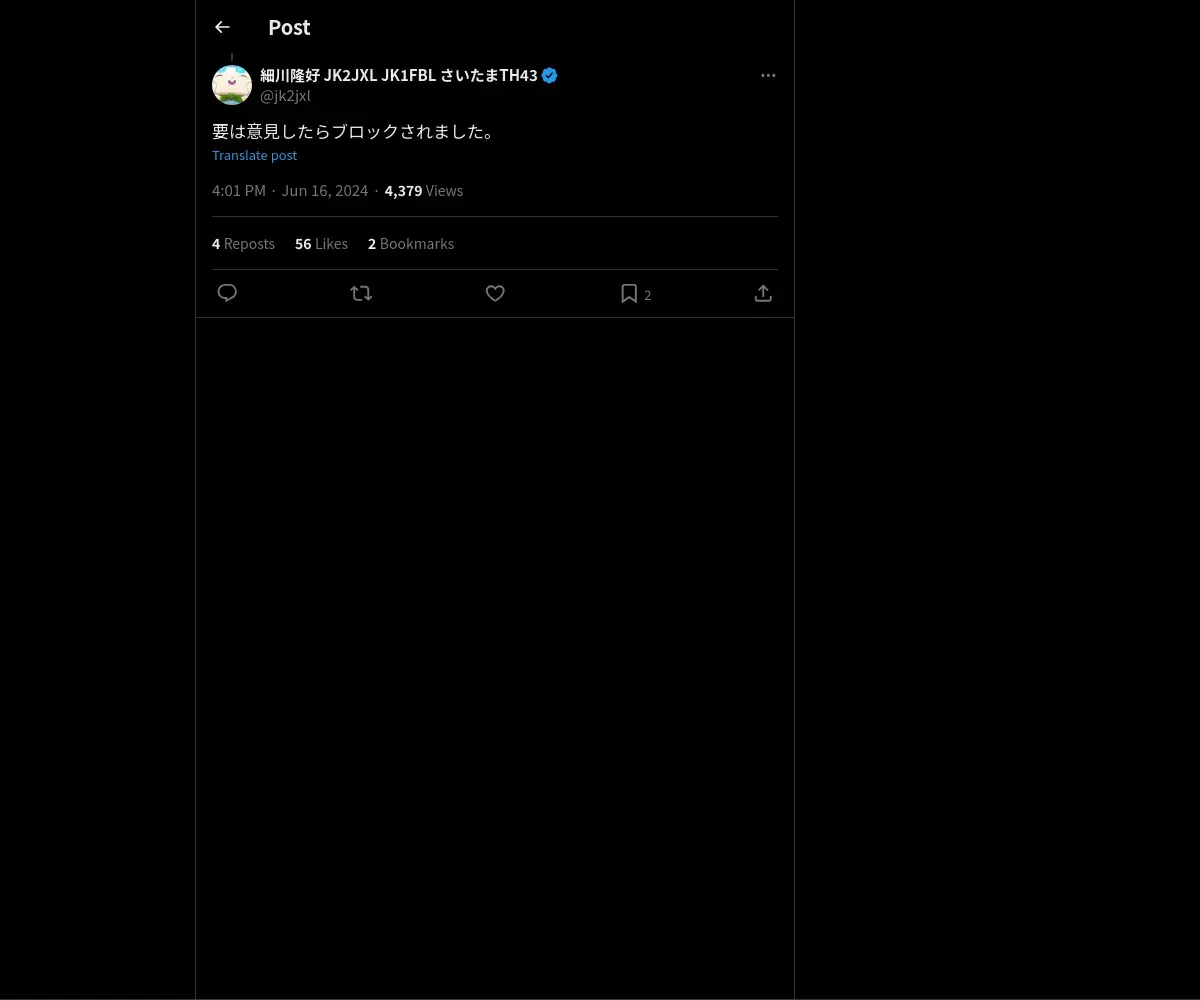Open the reply comment icon
This screenshot has height=1000, width=1200.
coord(227,293)
